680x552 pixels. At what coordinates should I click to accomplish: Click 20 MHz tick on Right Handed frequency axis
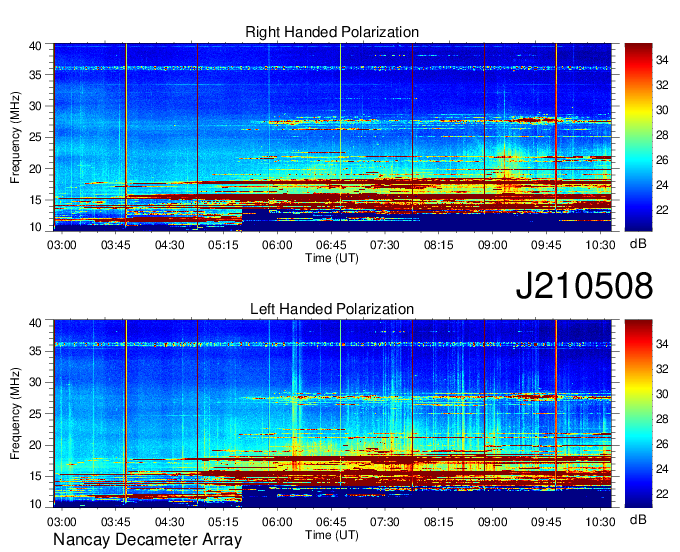pos(35,169)
